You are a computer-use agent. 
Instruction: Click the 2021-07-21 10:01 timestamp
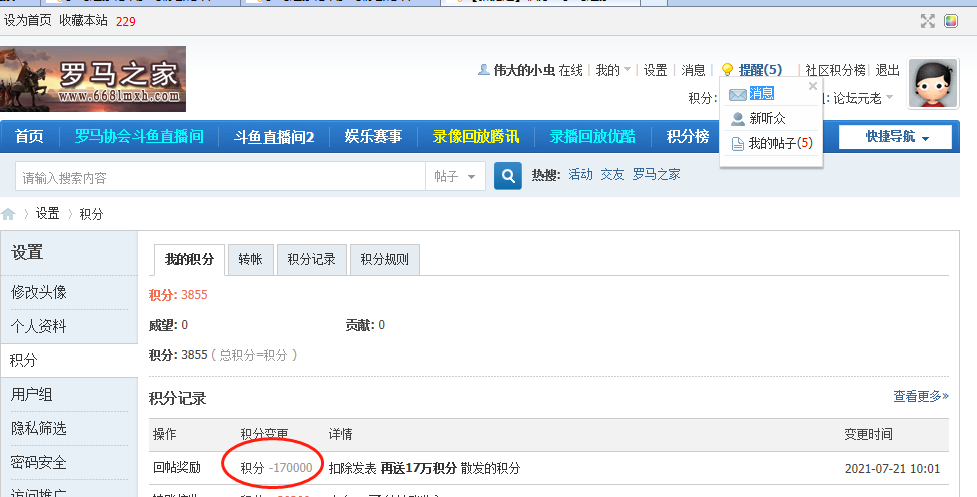892,468
